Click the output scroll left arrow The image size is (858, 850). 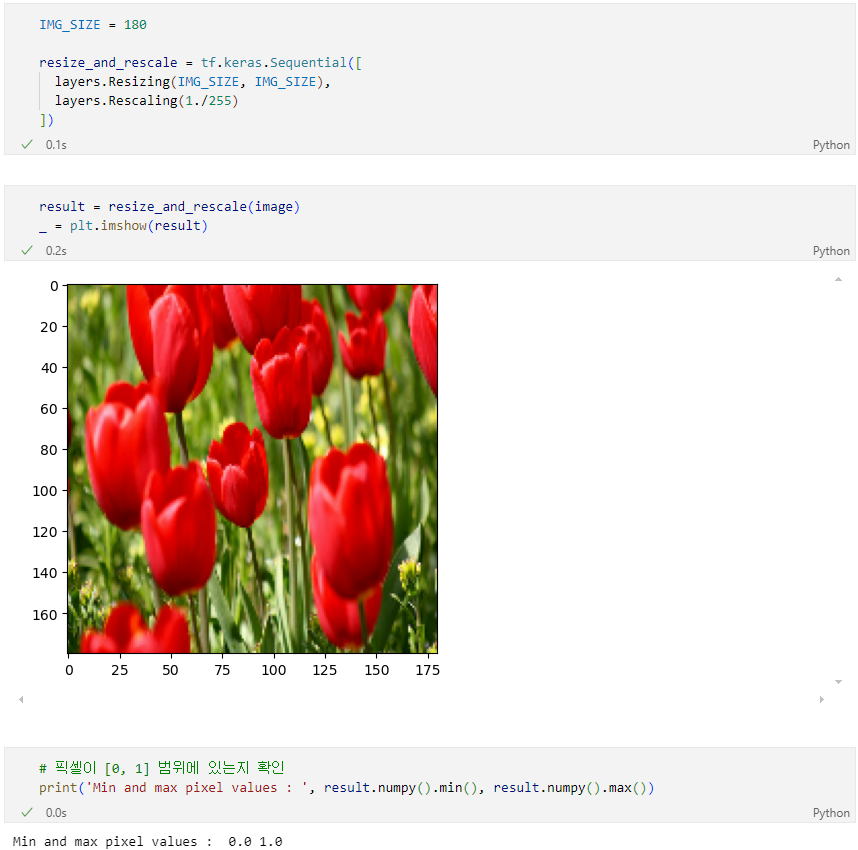pos(21,699)
